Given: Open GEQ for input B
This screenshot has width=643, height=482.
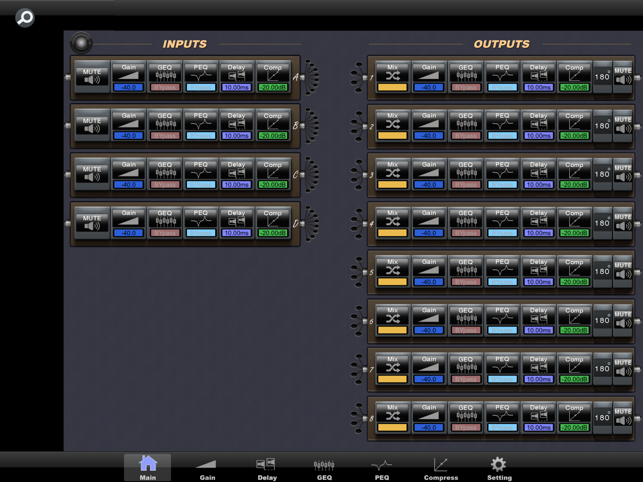Looking at the screenshot, I should pos(164,125).
